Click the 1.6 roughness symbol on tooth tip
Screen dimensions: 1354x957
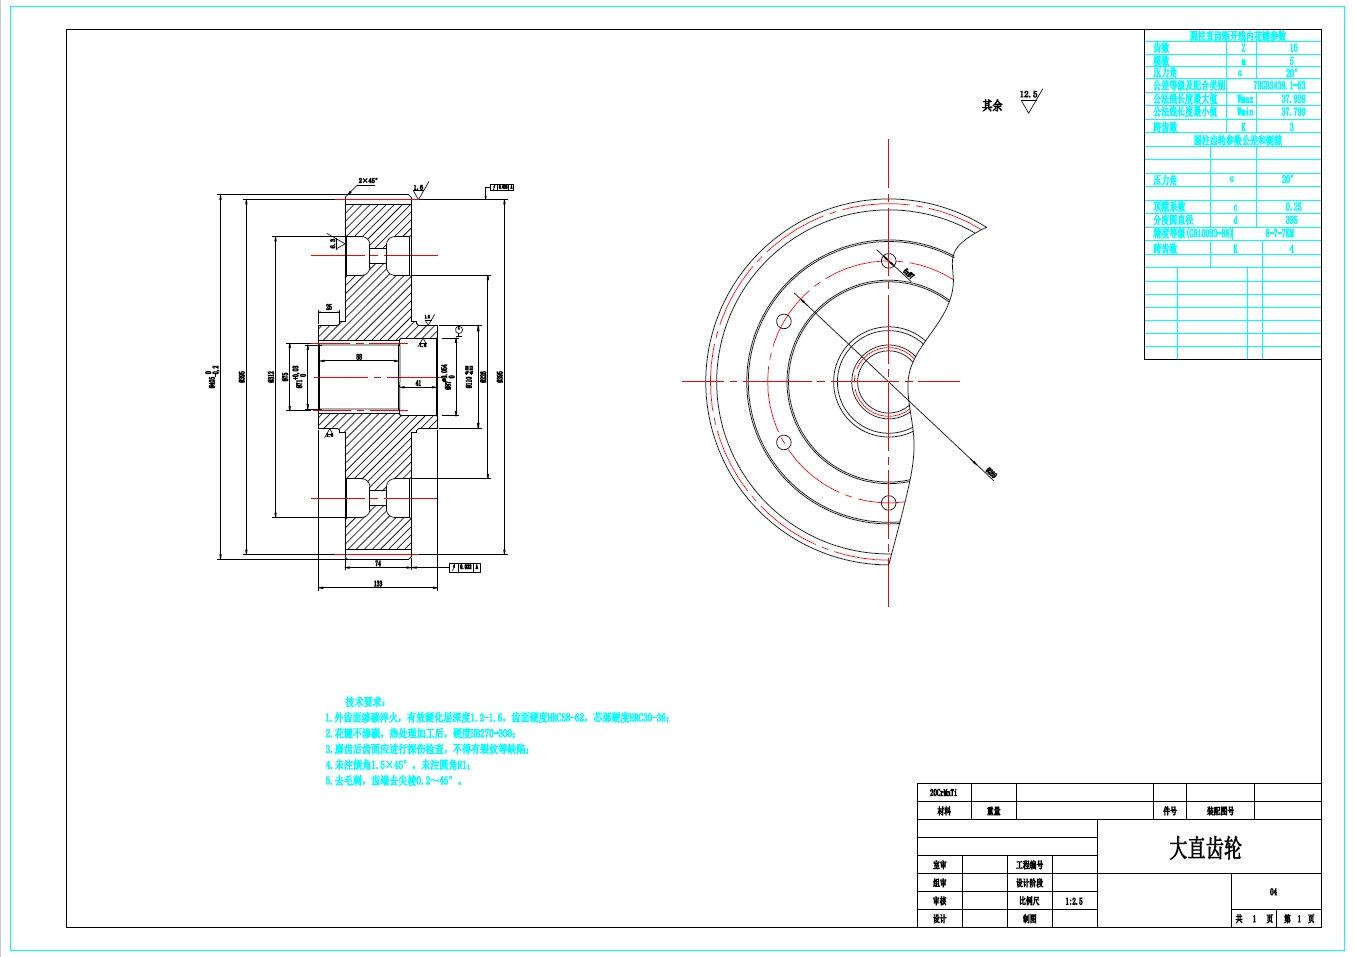(419, 190)
